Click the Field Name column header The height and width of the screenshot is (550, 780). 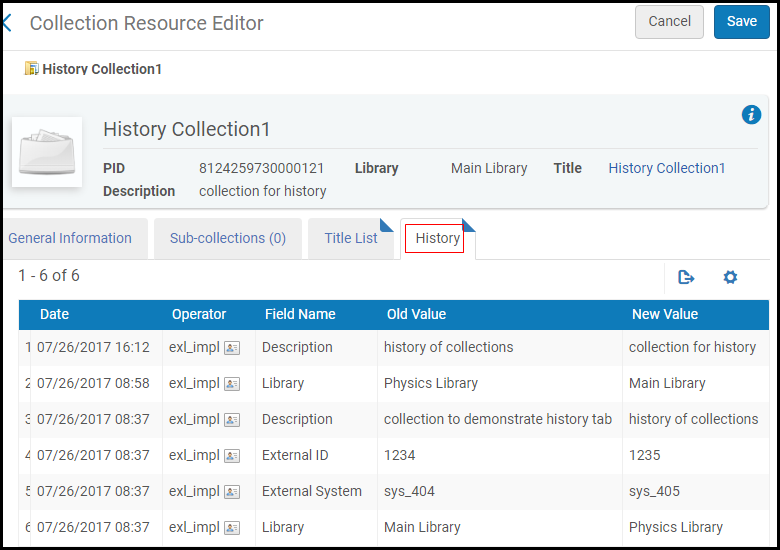300,314
